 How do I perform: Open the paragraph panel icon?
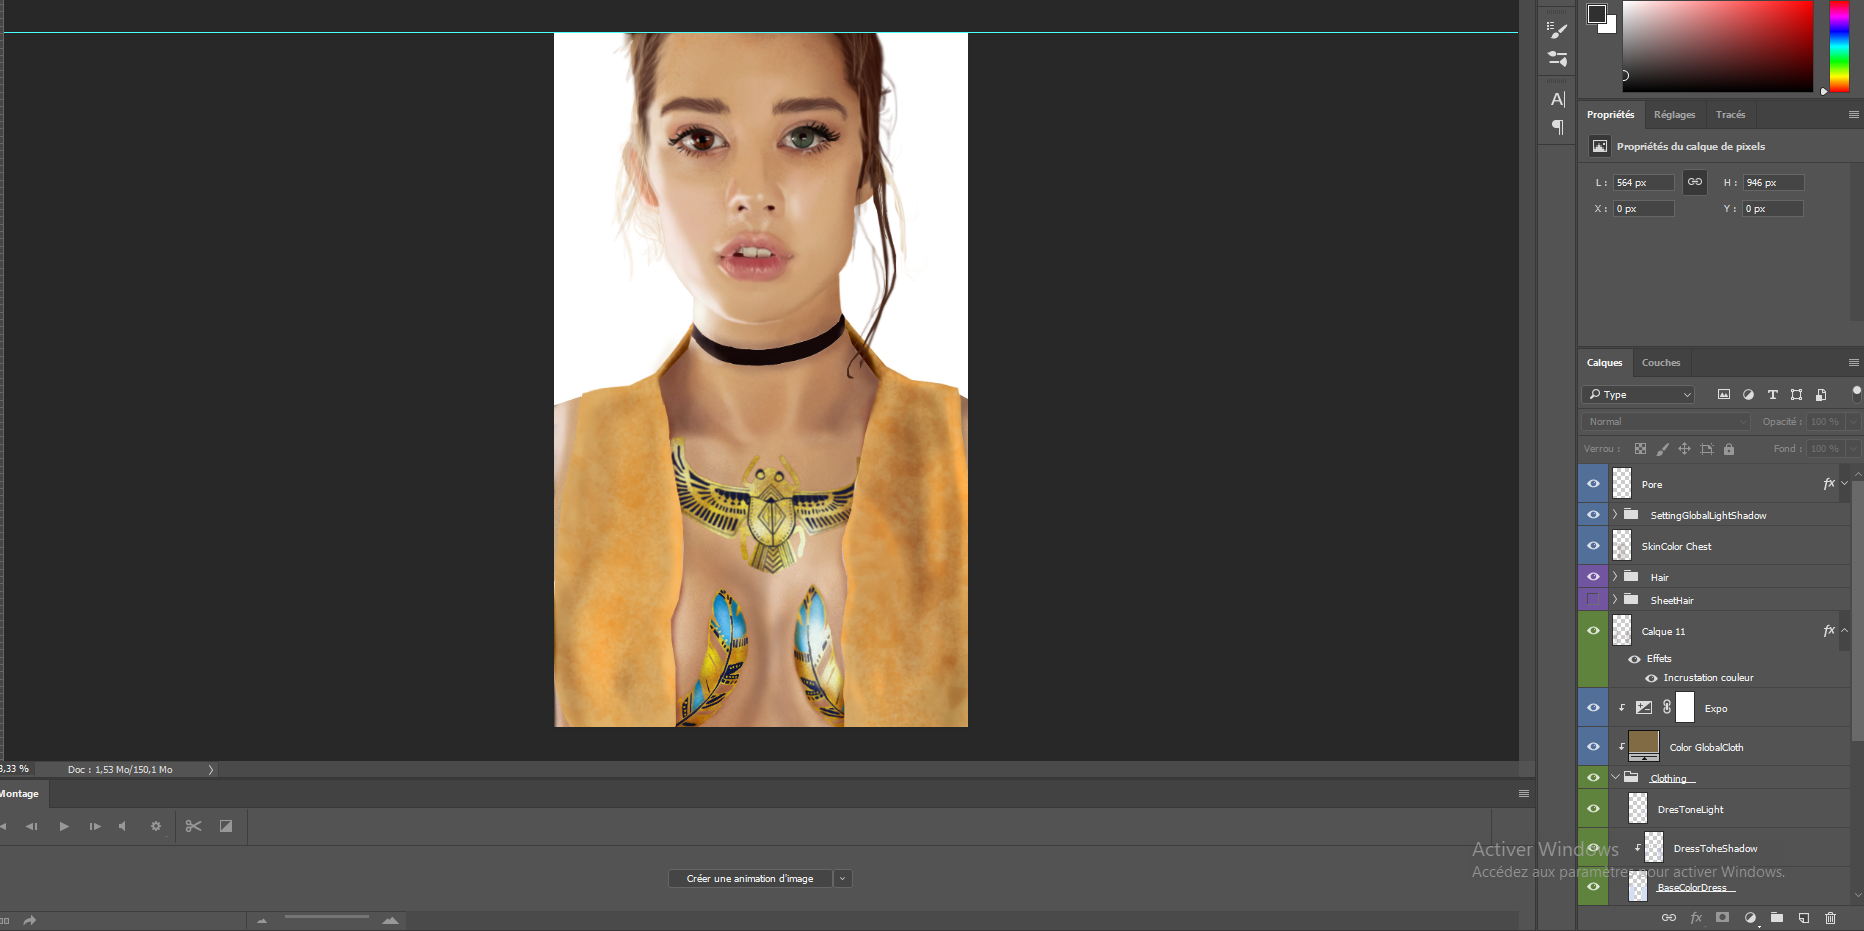(x=1557, y=127)
